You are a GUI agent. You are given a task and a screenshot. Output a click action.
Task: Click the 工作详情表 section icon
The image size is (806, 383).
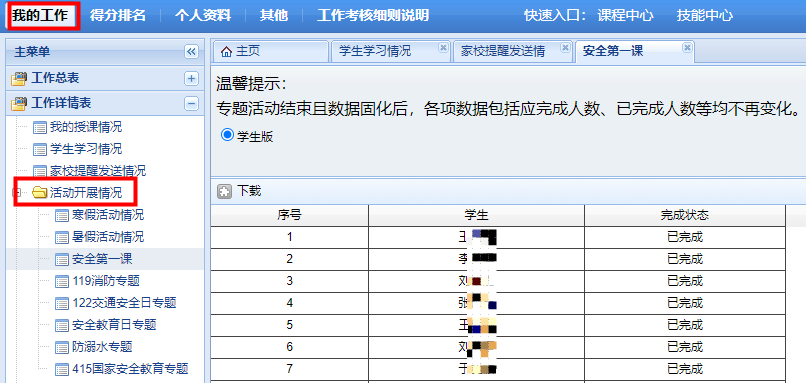coord(19,104)
